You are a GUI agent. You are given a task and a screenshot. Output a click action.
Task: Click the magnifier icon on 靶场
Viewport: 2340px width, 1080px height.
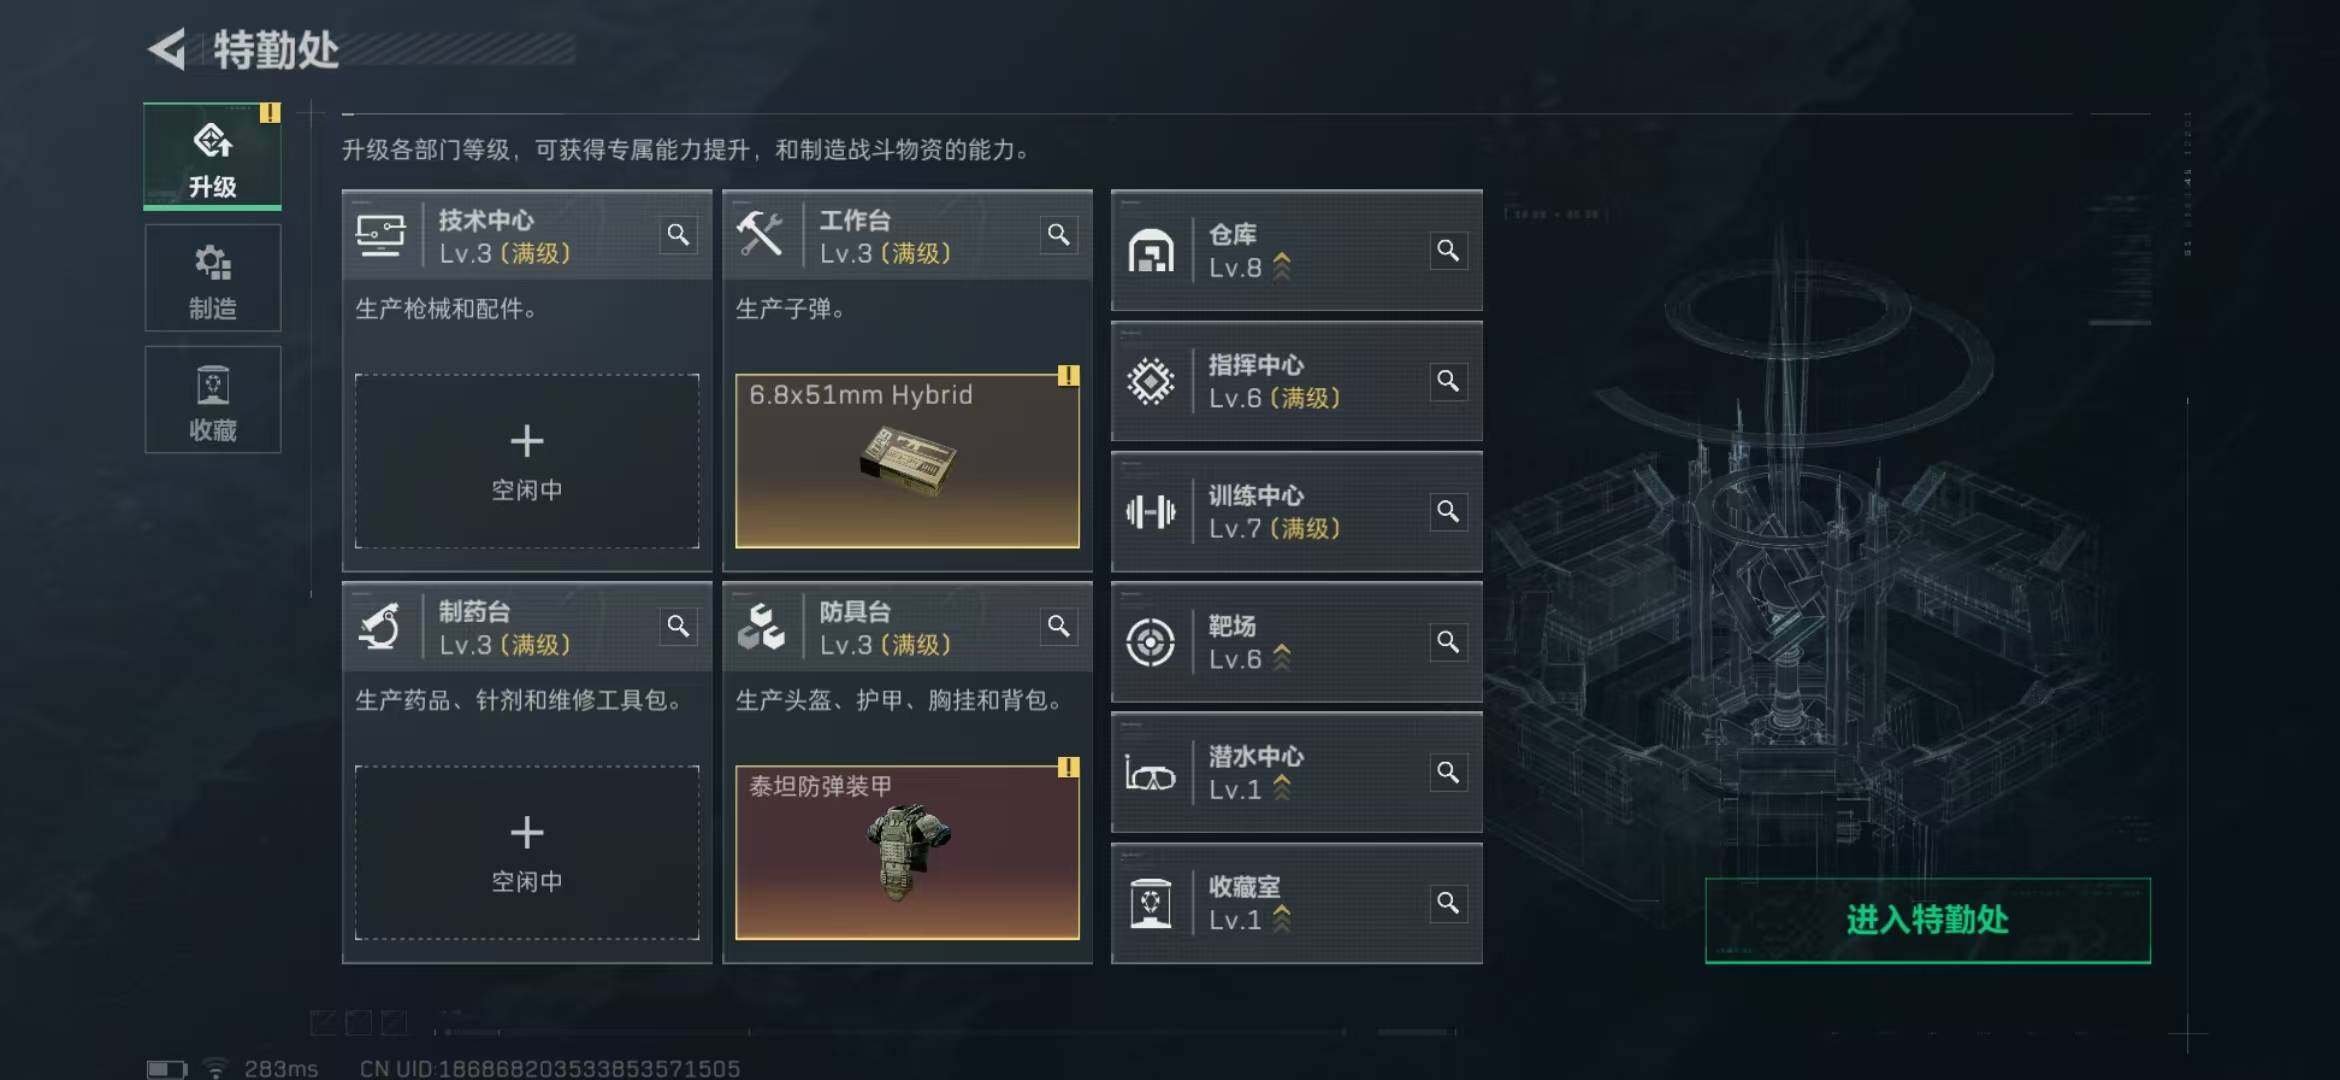click(x=1447, y=642)
